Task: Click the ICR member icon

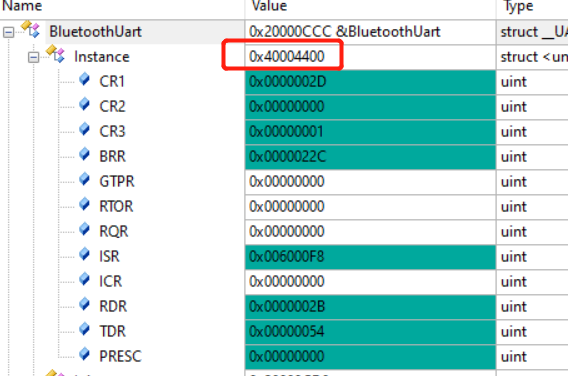Action: [x=84, y=279]
